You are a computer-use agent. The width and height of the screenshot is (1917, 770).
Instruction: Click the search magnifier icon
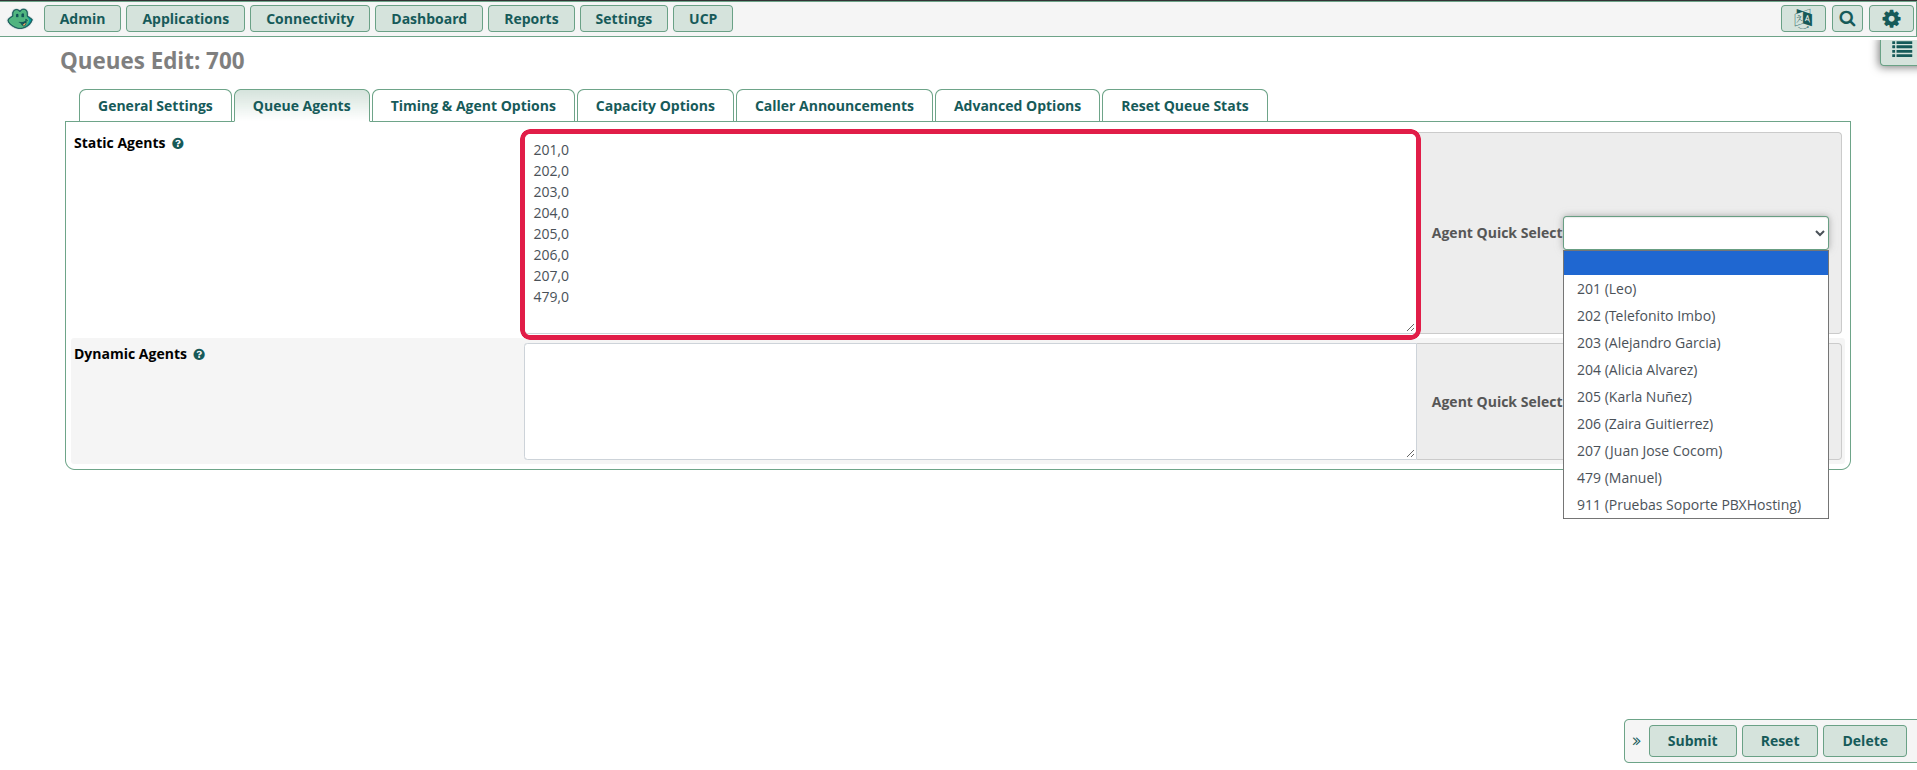tap(1847, 19)
